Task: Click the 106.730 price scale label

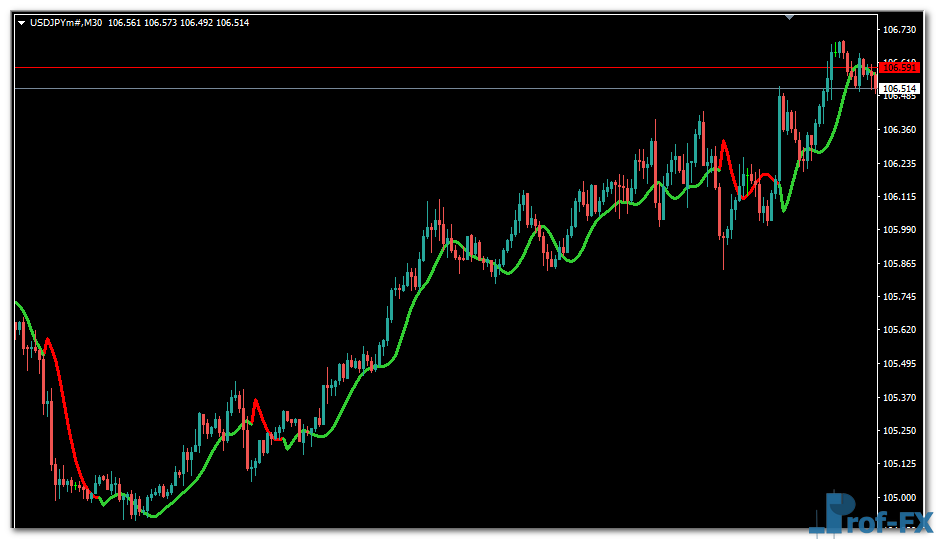Action: tap(900, 30)
